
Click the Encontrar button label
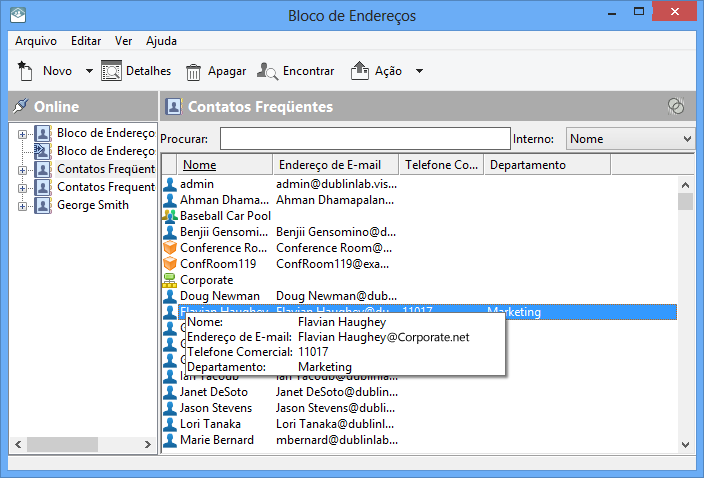pos(308,71)
